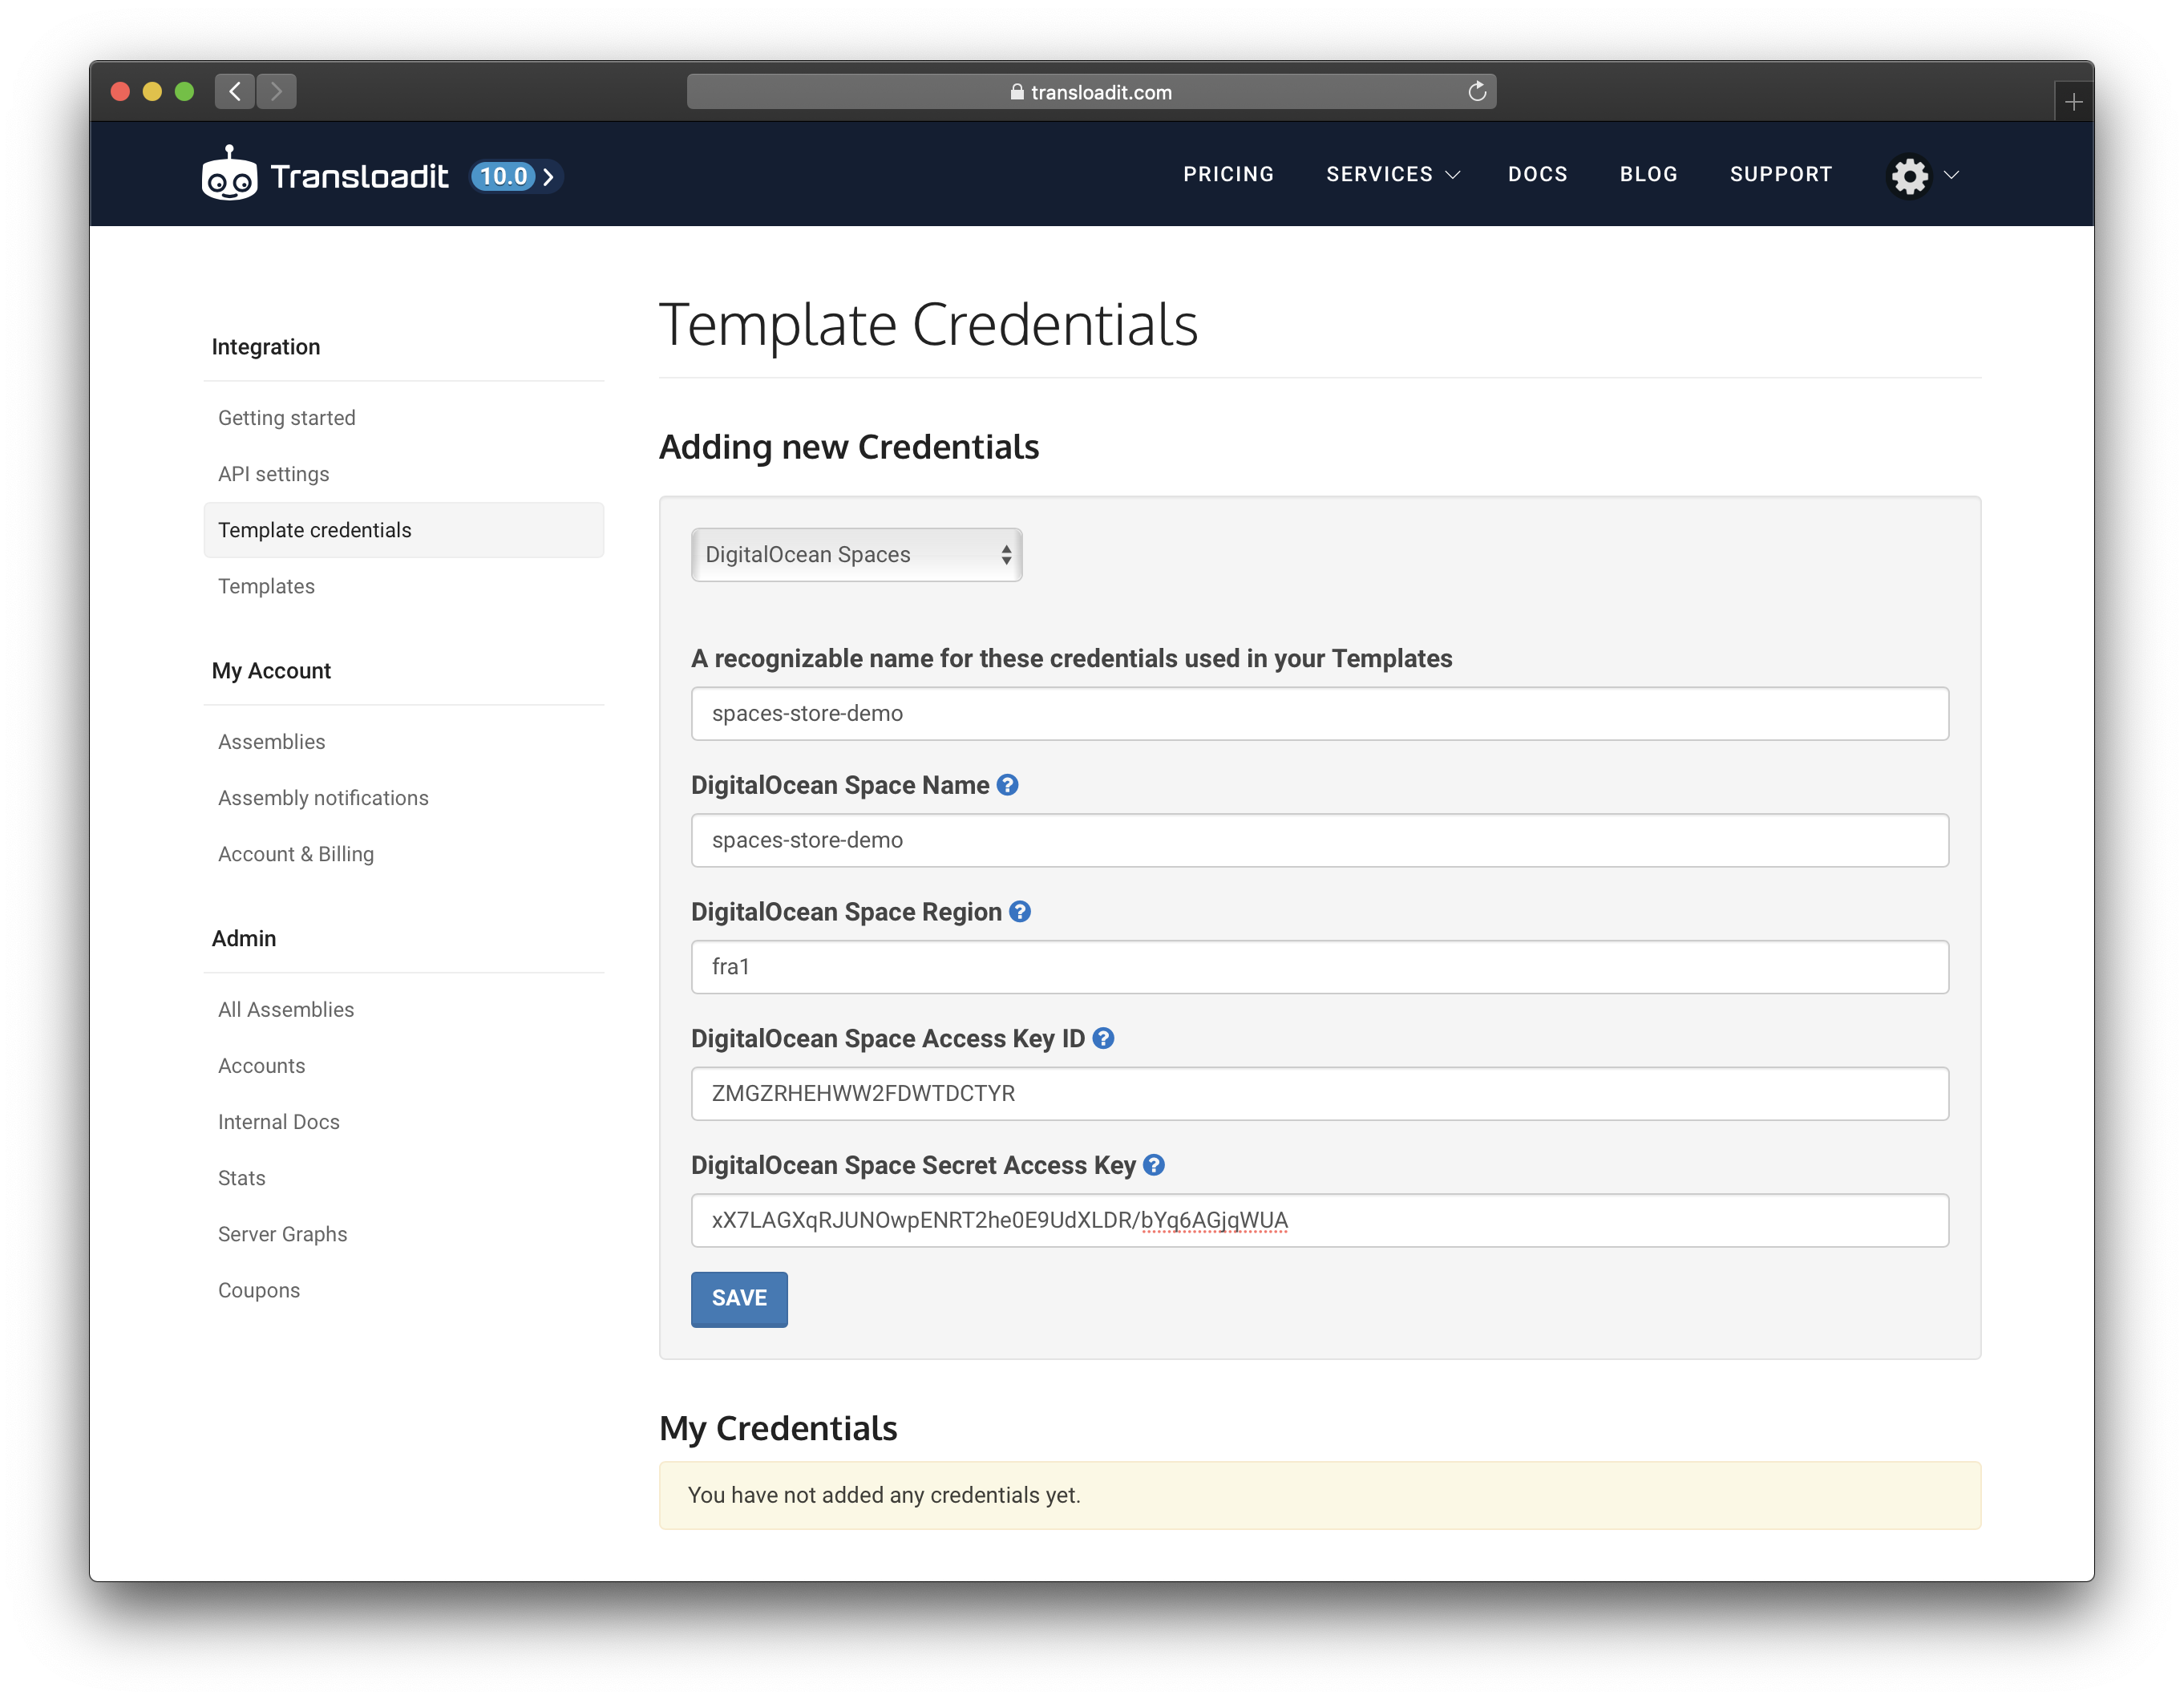Click help icon for Secret Access Key

coord(1154,1165)
